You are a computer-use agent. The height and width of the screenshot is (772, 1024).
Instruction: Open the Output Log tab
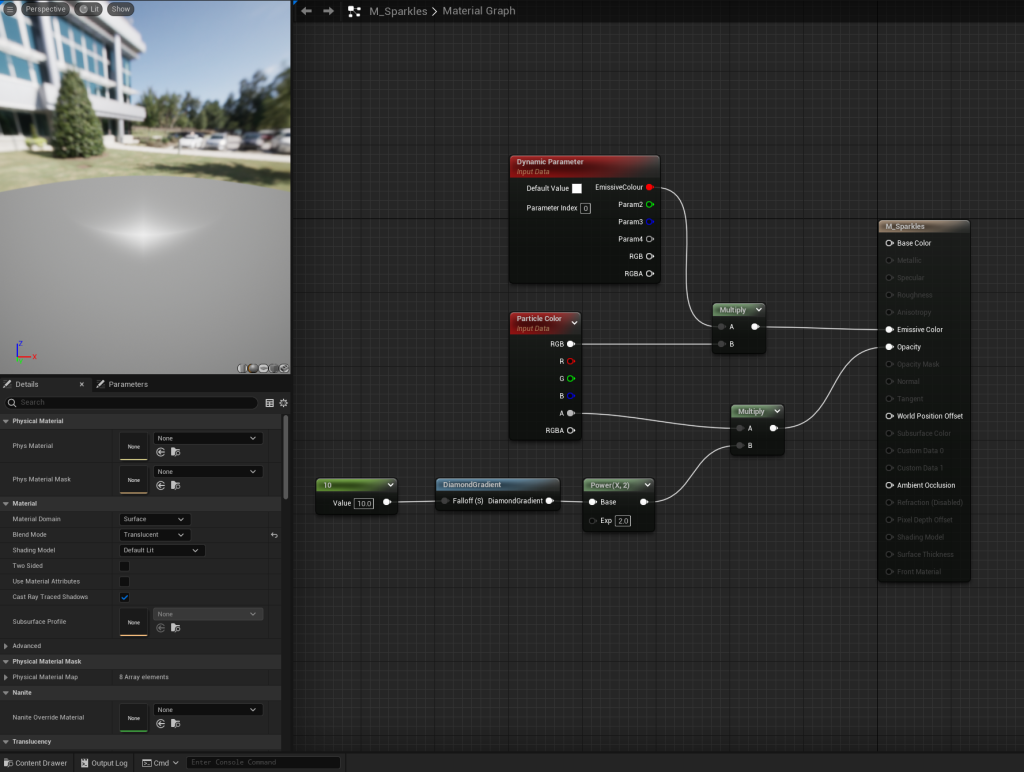coord(103,763)
